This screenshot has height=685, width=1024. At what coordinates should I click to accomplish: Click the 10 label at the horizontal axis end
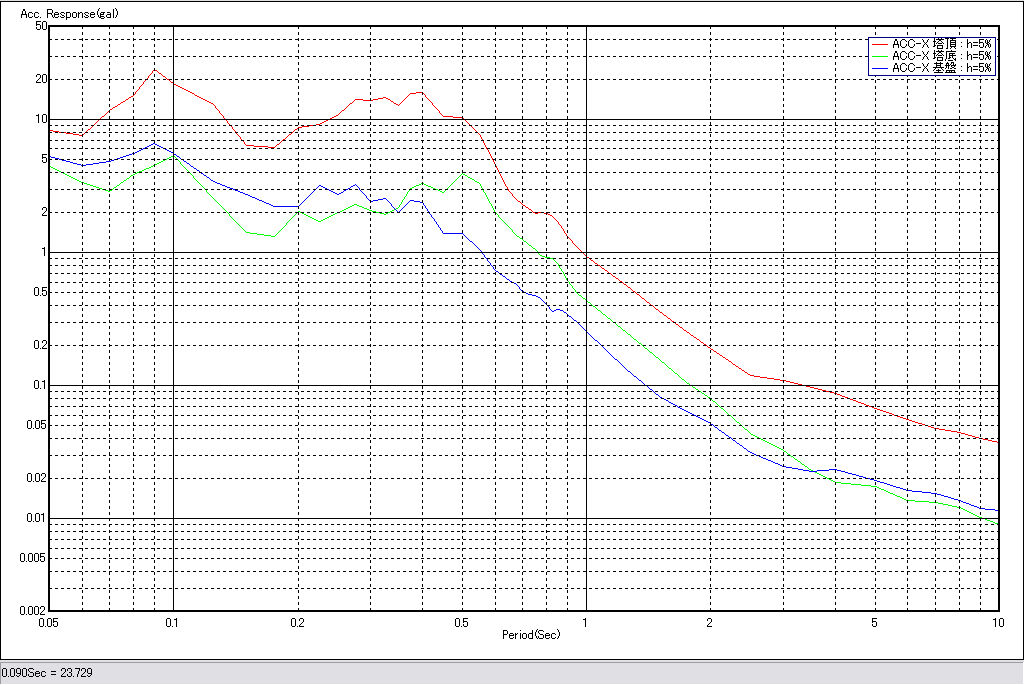pyautogui.click(x=997, y=622)
